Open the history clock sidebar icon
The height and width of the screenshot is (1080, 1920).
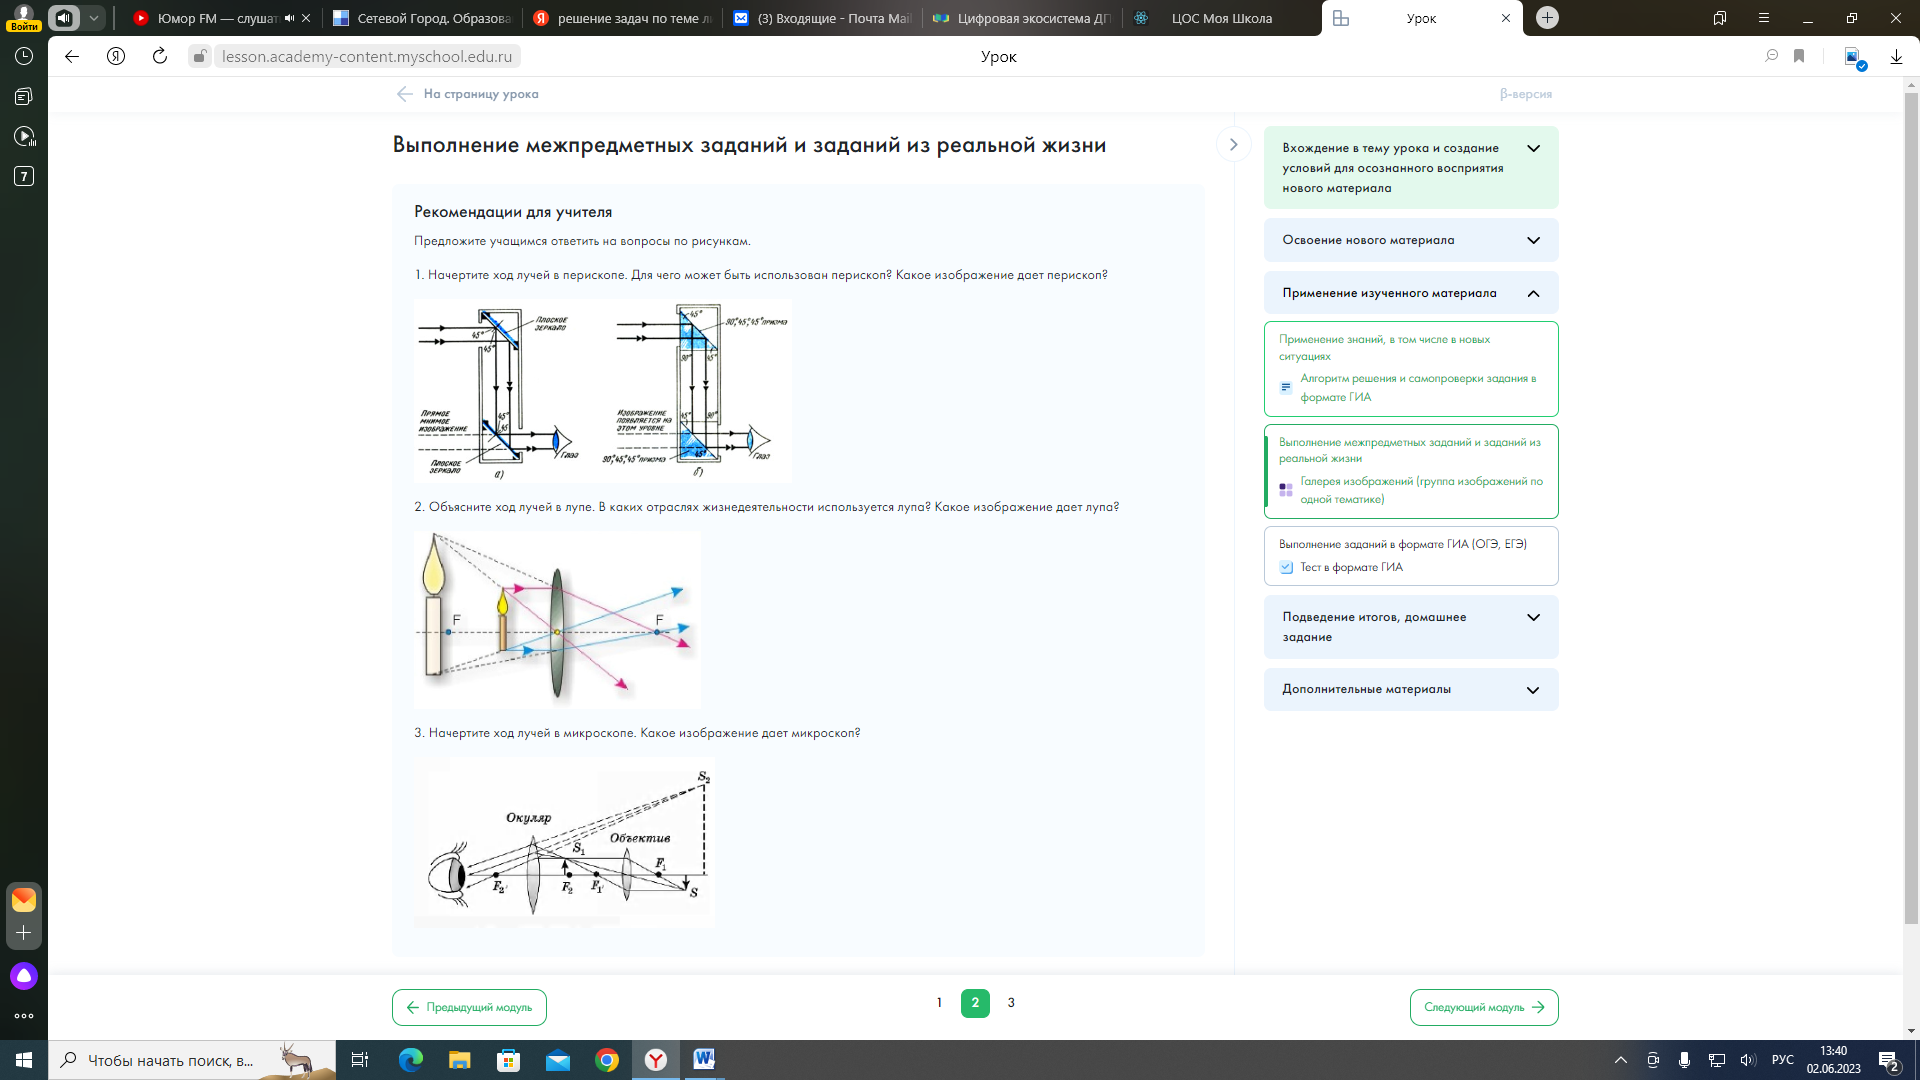click(24, 57)
